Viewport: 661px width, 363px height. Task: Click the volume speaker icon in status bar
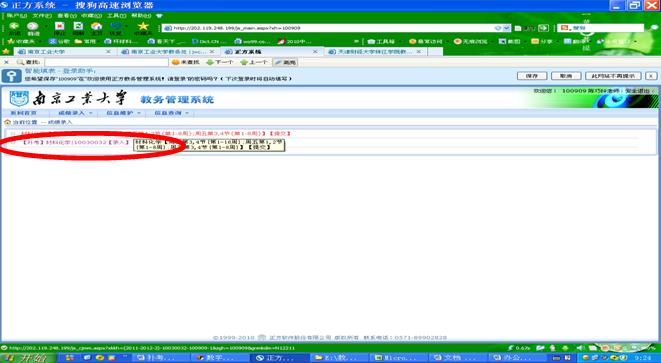click(580, 348)
